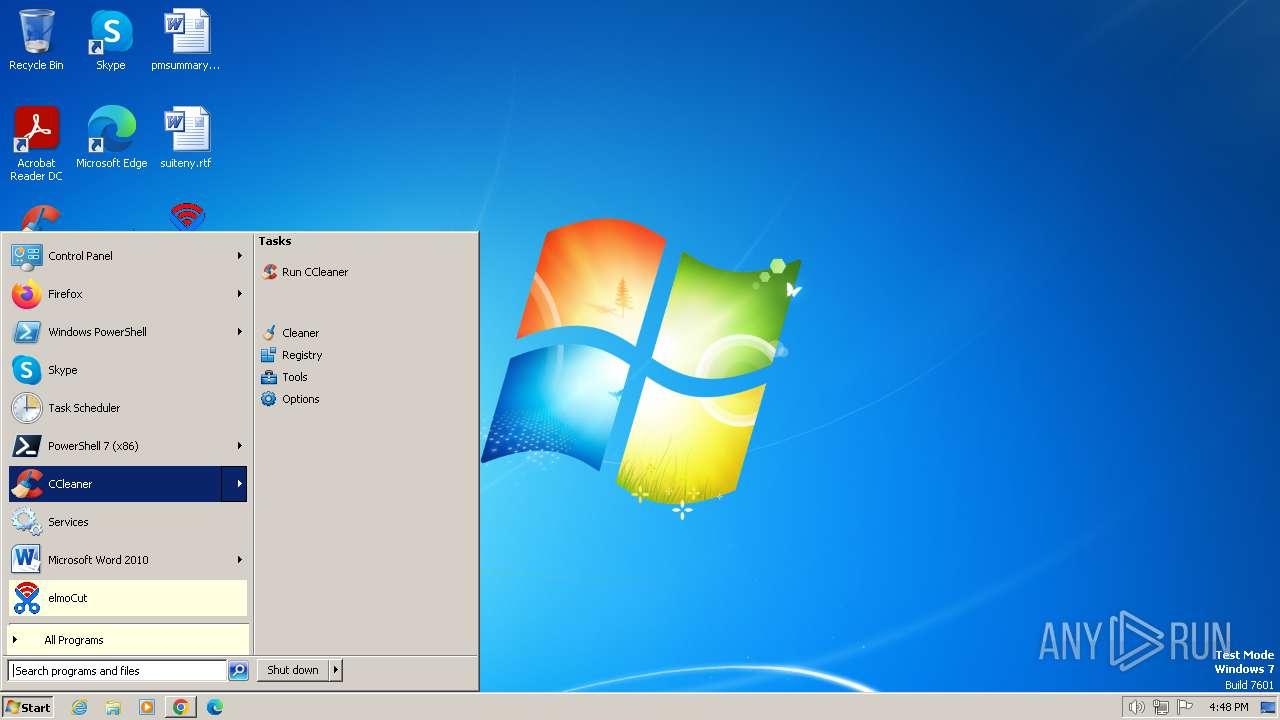Open the Recycle Bin desktop icon
This screenshot has height=720, width=1280.
tap(36, 40)
